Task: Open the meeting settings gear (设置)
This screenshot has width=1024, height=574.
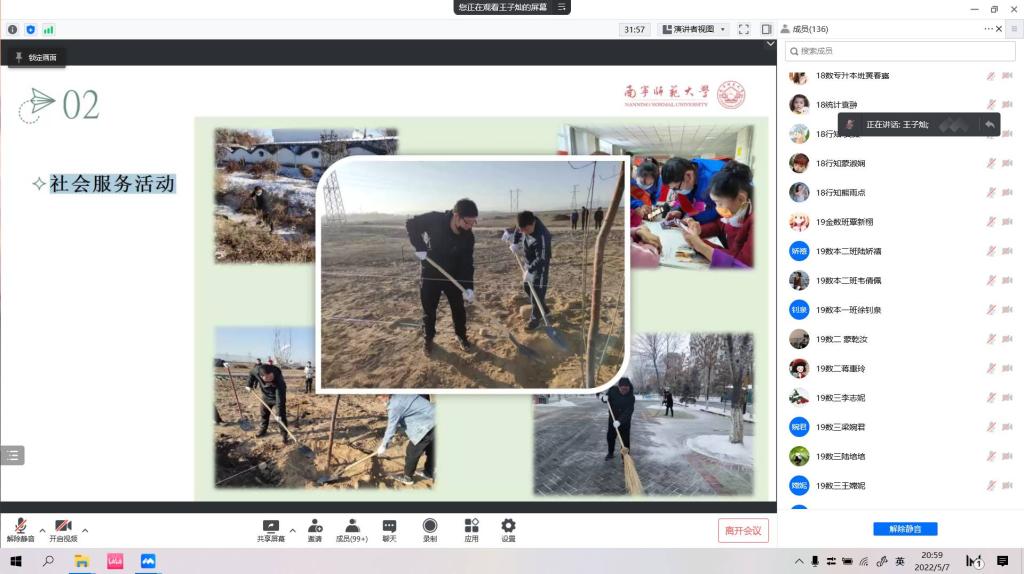Action: (508, 527)
